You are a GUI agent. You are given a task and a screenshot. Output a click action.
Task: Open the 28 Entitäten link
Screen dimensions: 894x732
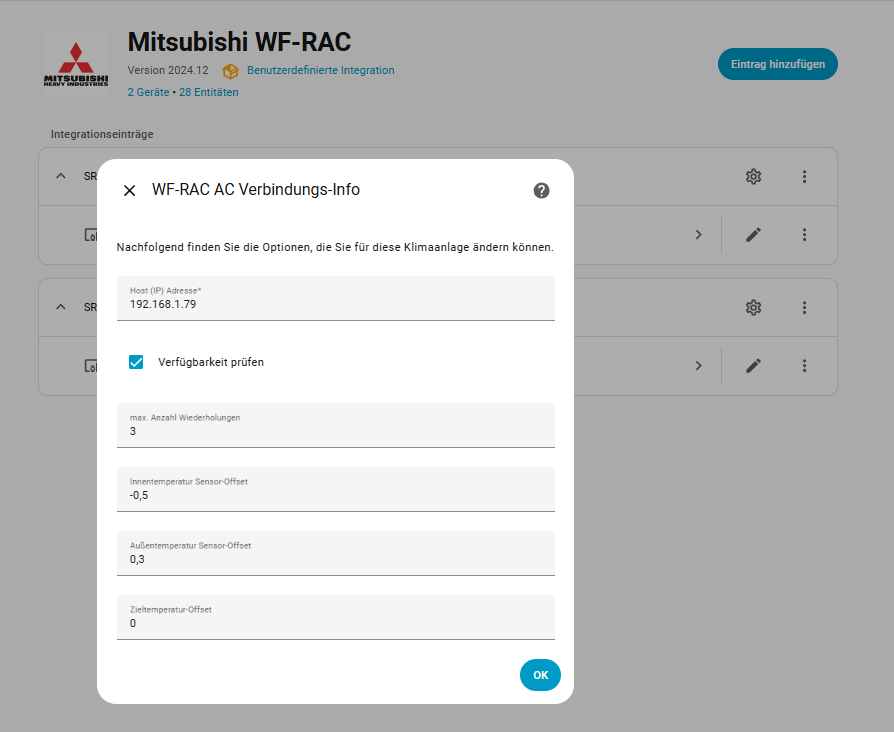pyautogui.click(x=209, y=92)
